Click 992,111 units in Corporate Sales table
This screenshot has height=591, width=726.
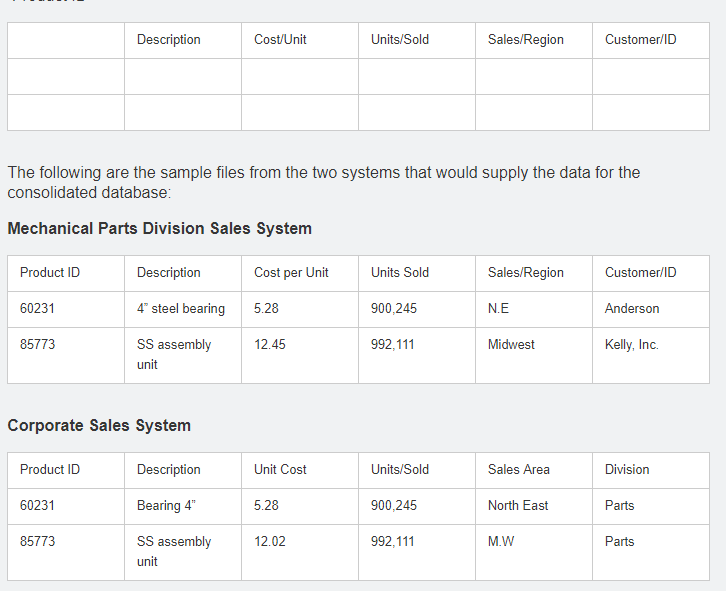coord(392,542)
